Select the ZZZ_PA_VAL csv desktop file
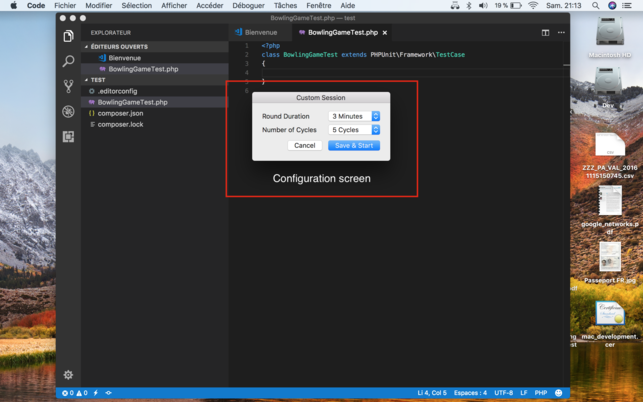The height and width of the screenshot is (402, 643). 610,155
